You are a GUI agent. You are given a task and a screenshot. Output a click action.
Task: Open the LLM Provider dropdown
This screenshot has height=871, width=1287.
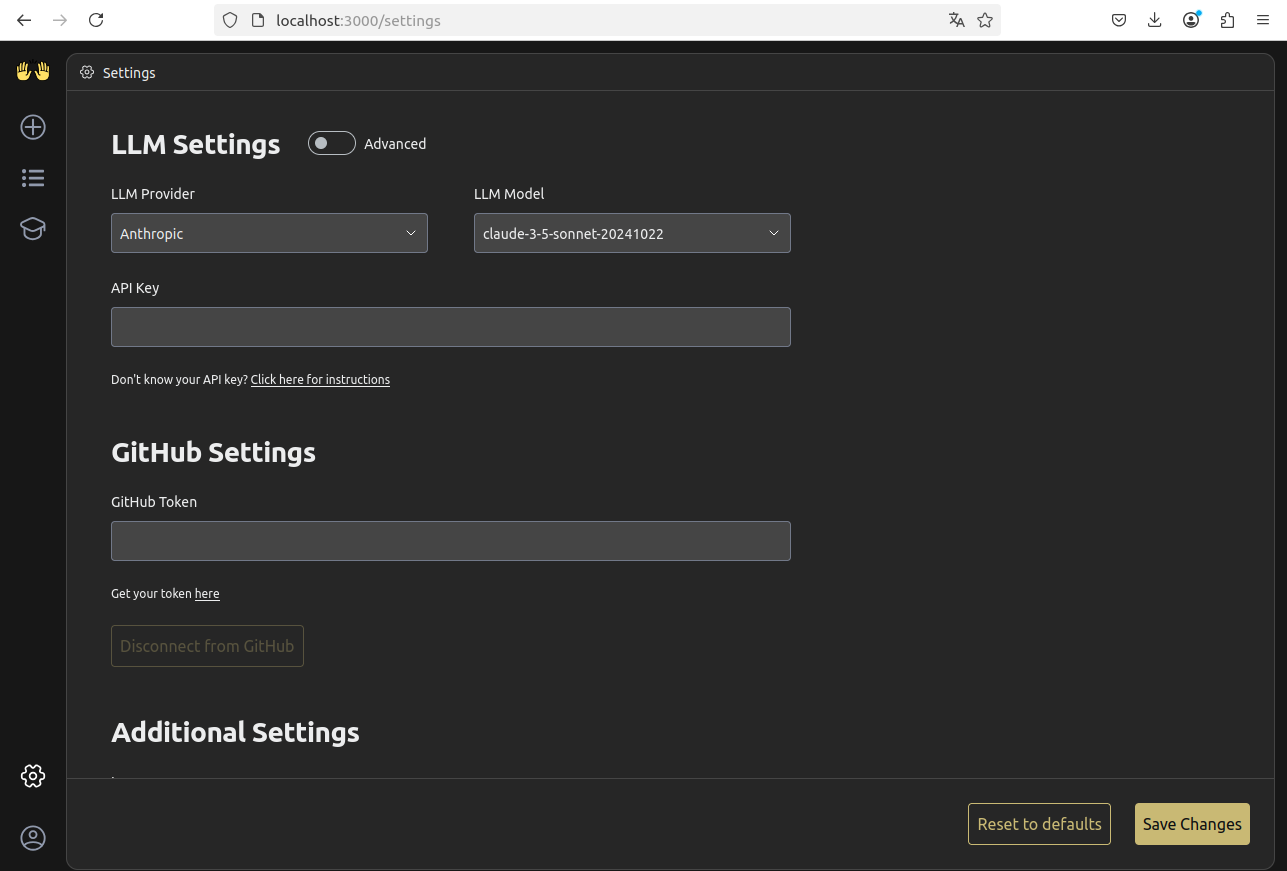click(269, 233)
